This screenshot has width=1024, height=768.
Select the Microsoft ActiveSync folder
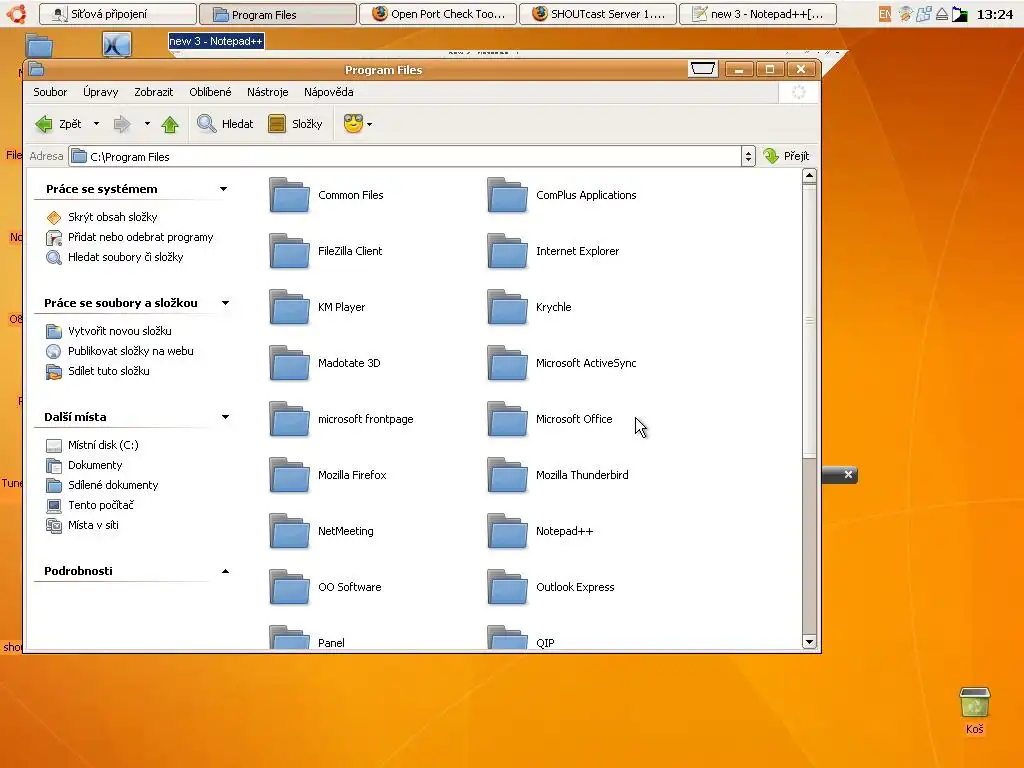pyautogui.click(x=562, y=363)
